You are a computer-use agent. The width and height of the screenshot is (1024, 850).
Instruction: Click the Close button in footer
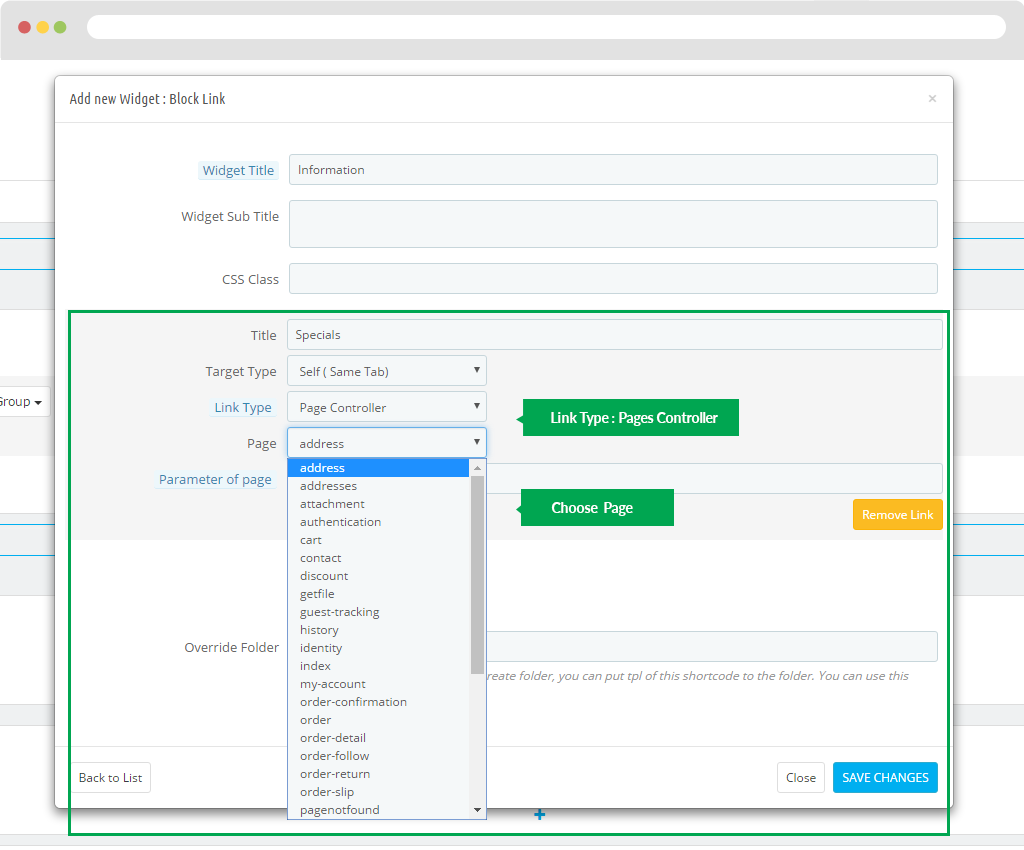point(800,778)
